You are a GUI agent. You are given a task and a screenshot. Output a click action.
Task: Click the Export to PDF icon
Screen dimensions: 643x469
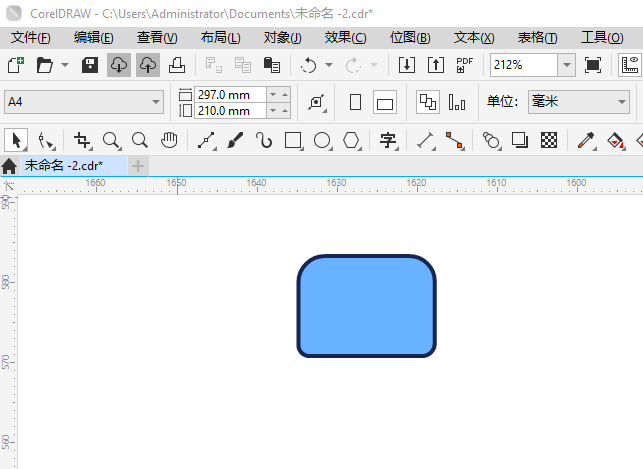(x=464, y=65)
